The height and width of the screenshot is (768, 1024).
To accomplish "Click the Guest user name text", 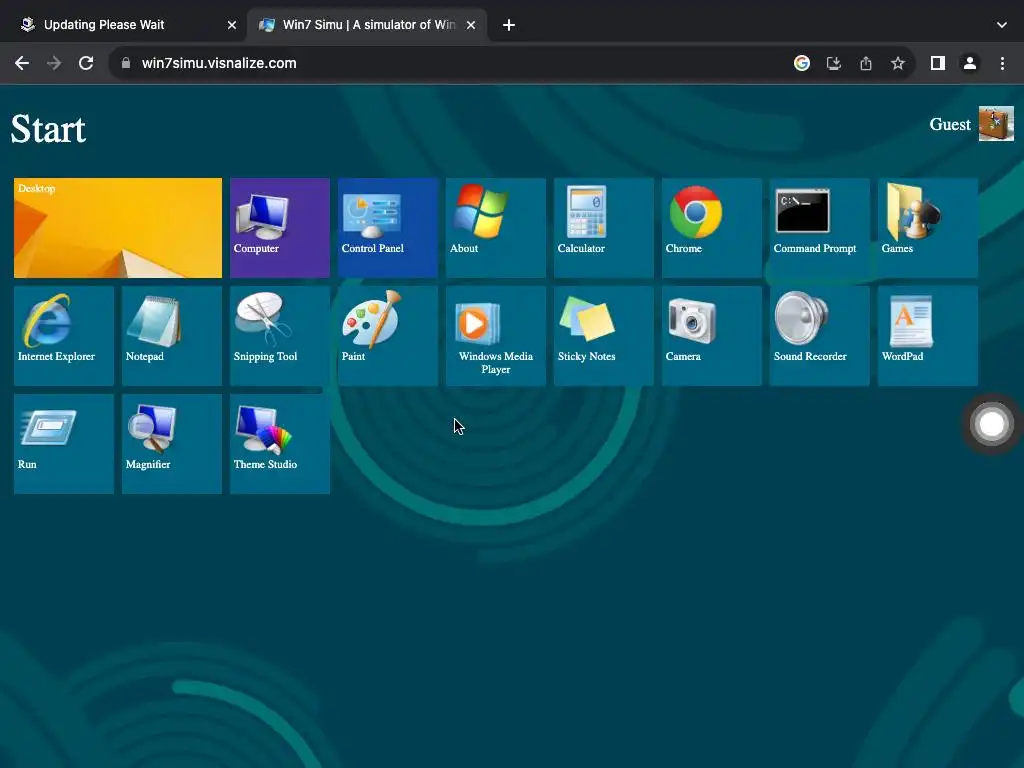I will 950,124.
